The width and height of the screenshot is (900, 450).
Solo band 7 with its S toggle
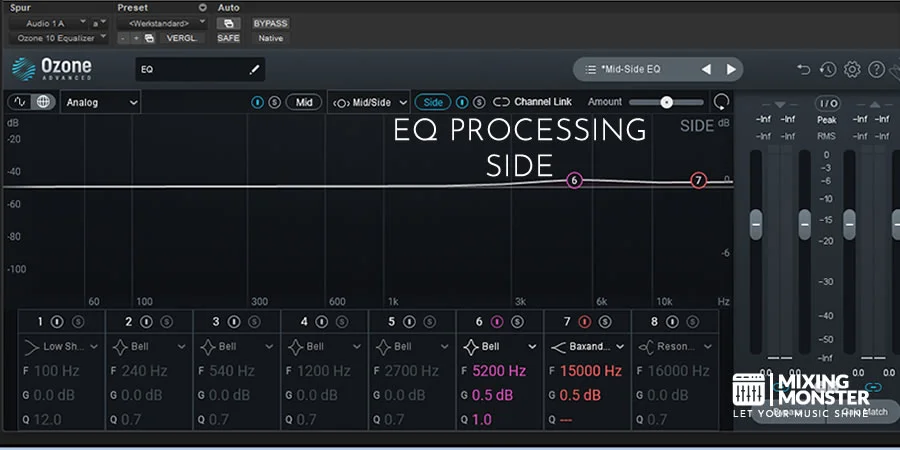(x=605, y=322)
